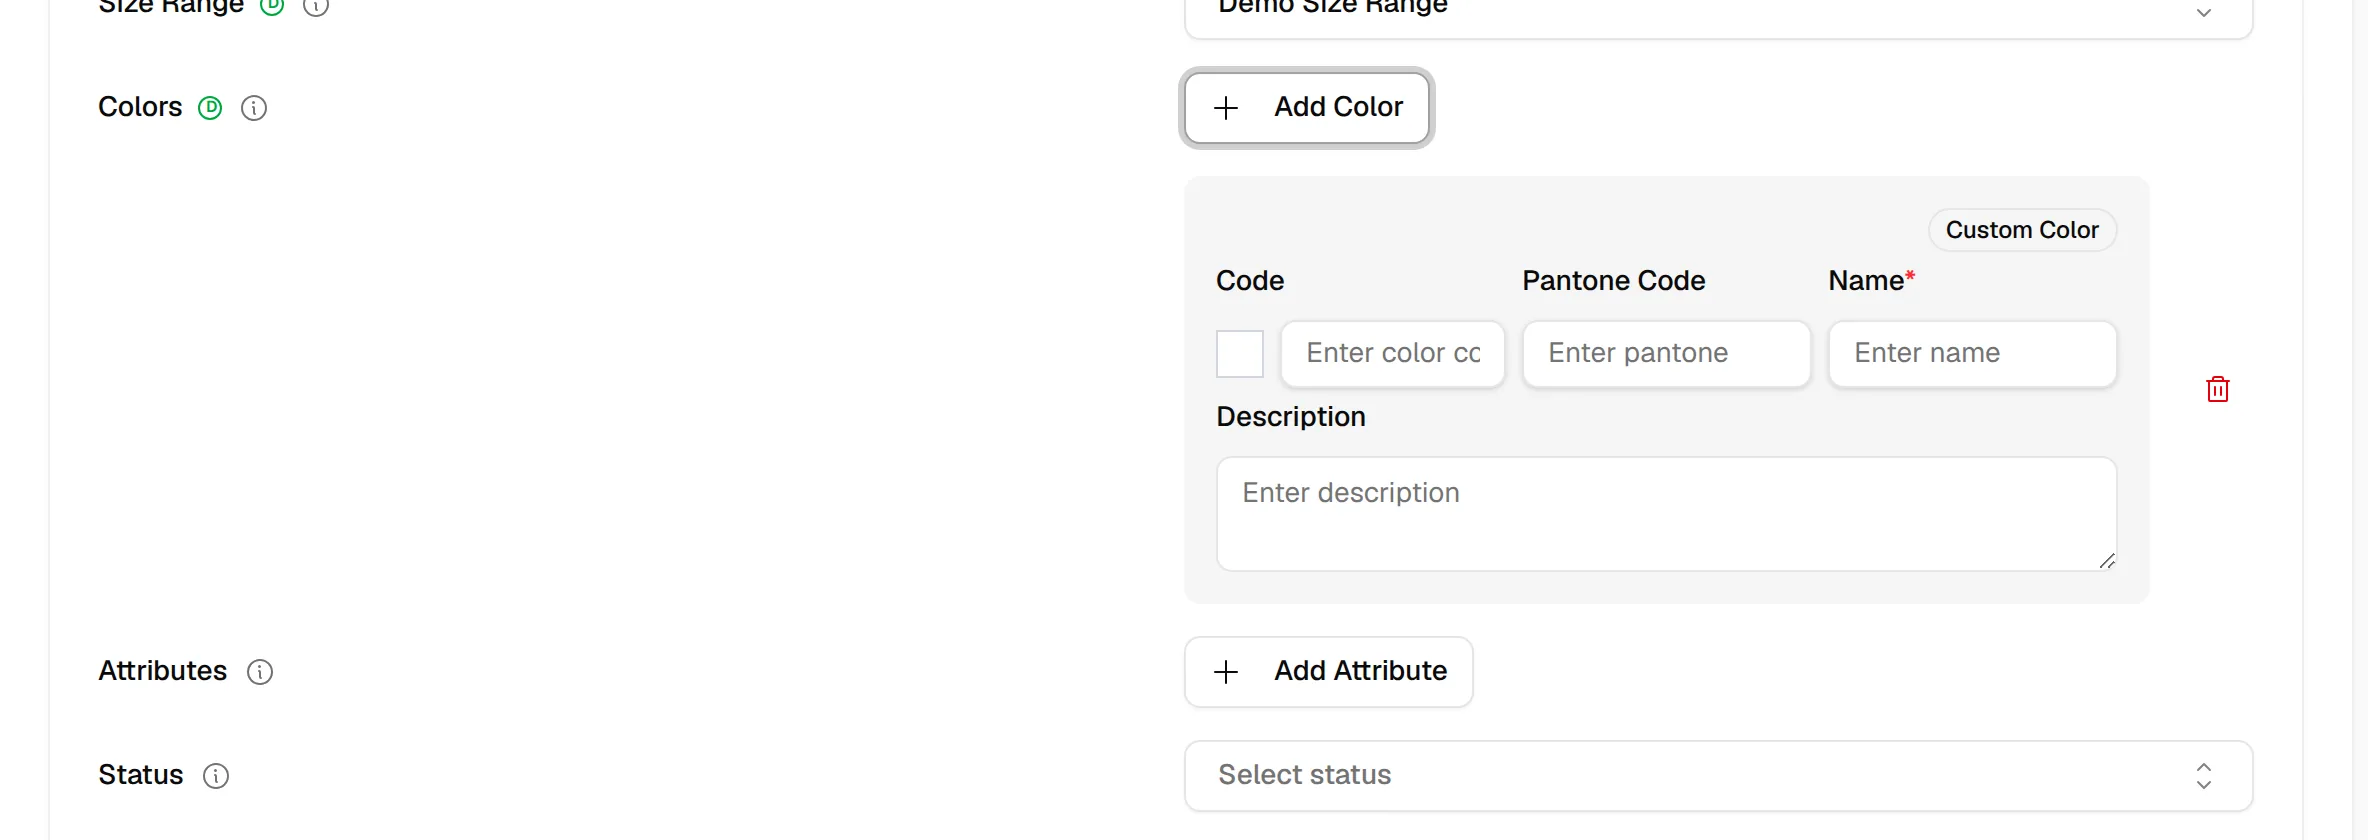Image resolution: width=2368 pixels, height=840 pixels.
Task: Focus the Enter name field
Action: [x=1972, y=354]
